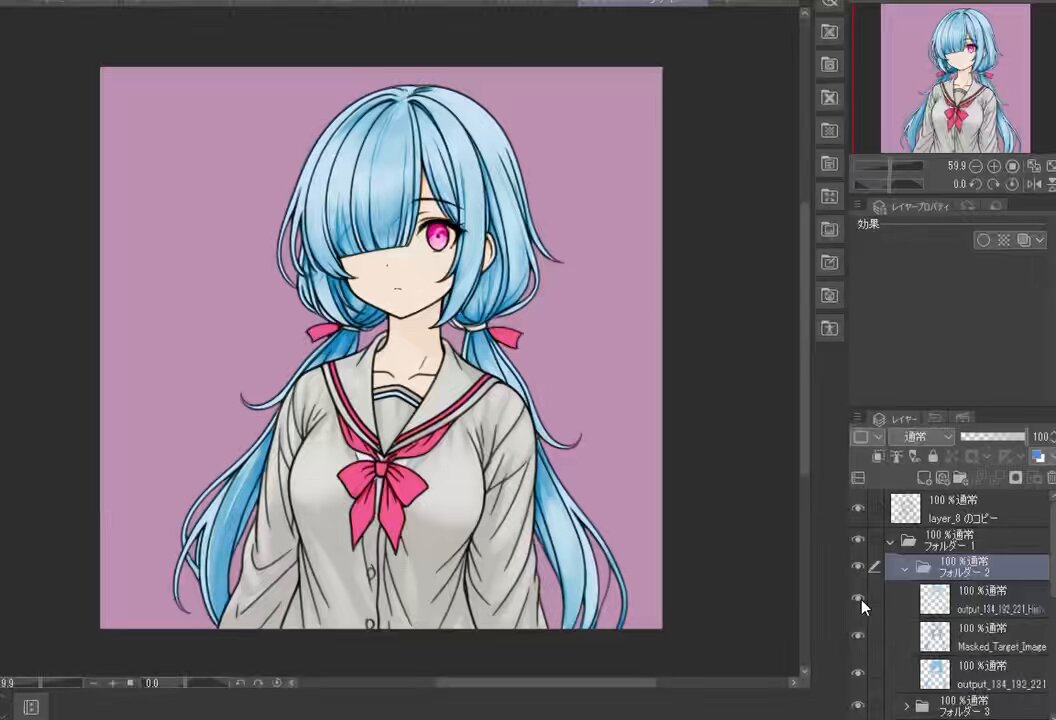Image resolution: width=1056 pixels, height=720 pixels.
Task: Open palette color dropdown beside blend mode
Action: click(x=868, y=436)
